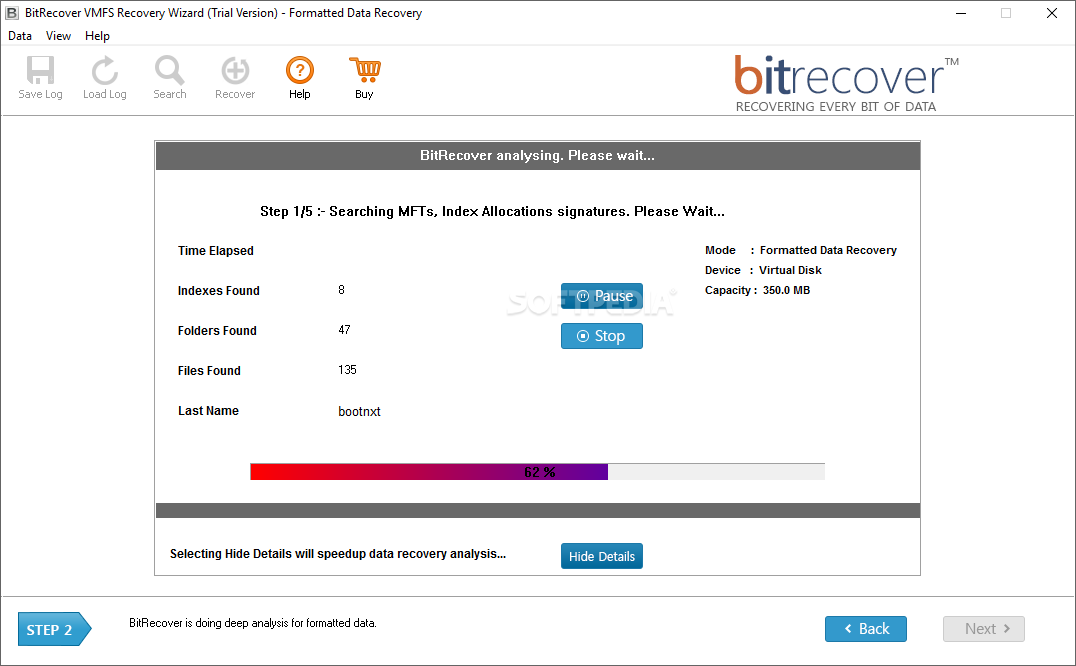Screen dimensions: 1076x666
Task: Open the View menu
Action: tap(58, 36)
